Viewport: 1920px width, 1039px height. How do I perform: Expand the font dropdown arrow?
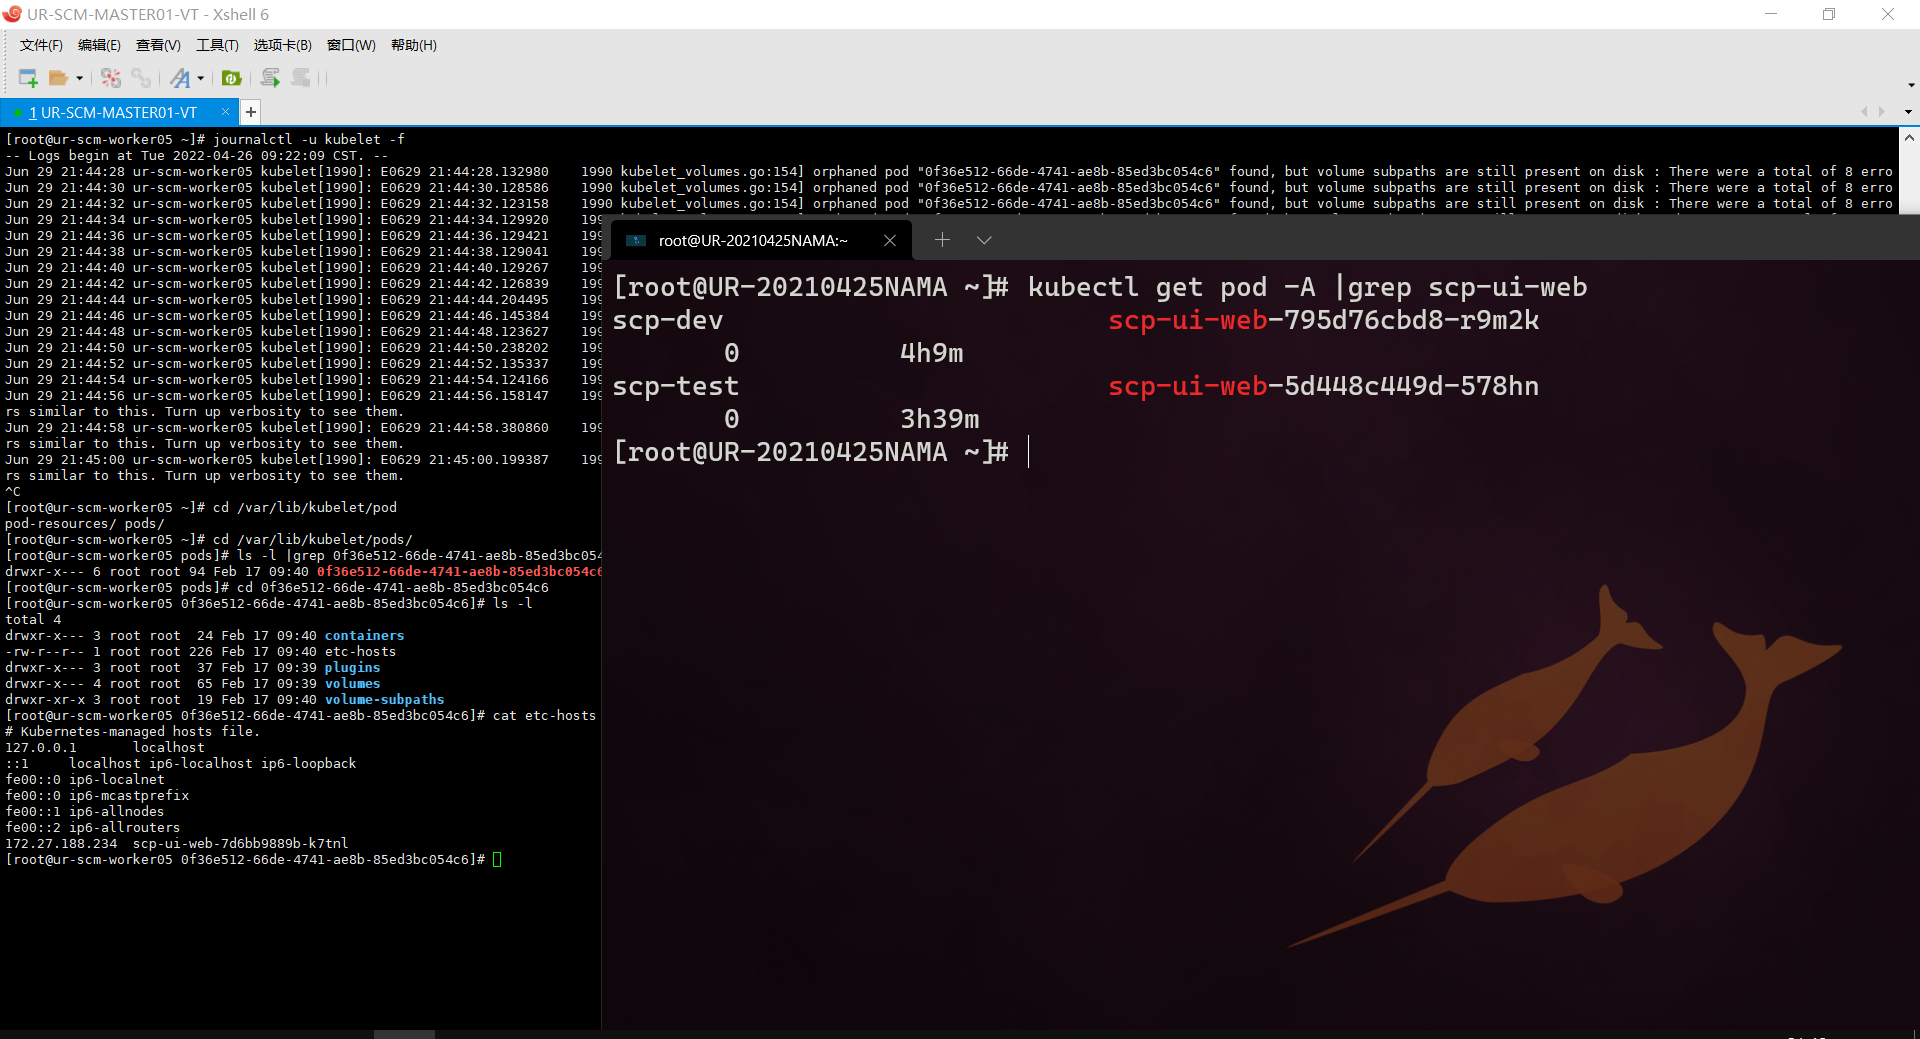pos(201,78)
